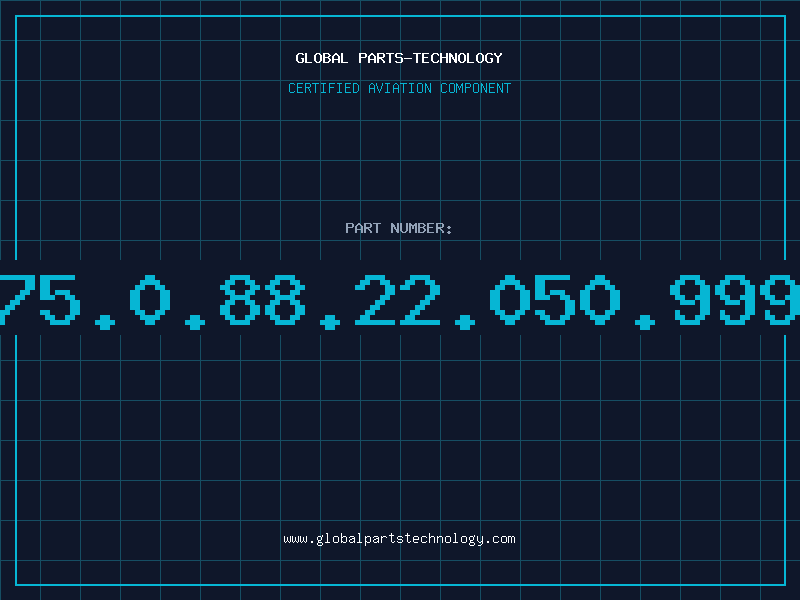Open the www.globalpartstechnology.com link
800x600 pixels.
[x=399, y=539]
